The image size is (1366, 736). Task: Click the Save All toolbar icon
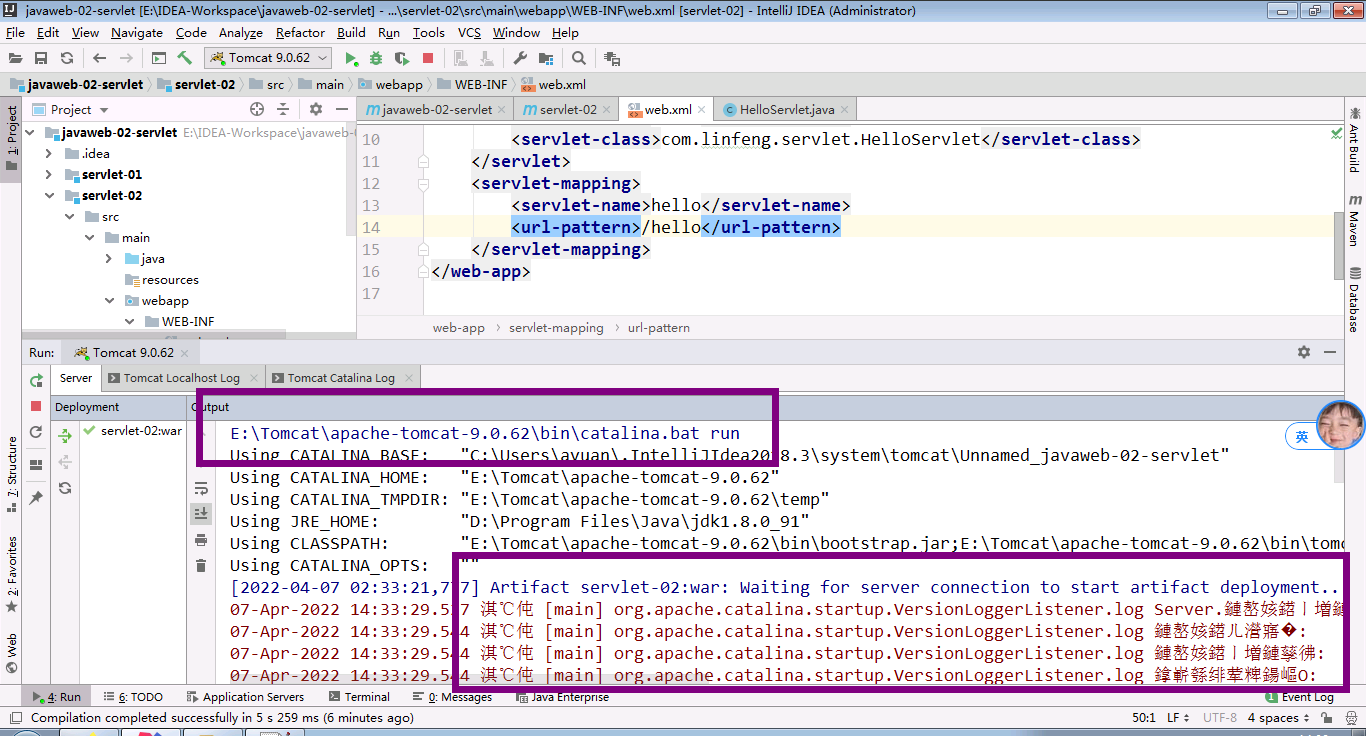click(x=41, y=58)
